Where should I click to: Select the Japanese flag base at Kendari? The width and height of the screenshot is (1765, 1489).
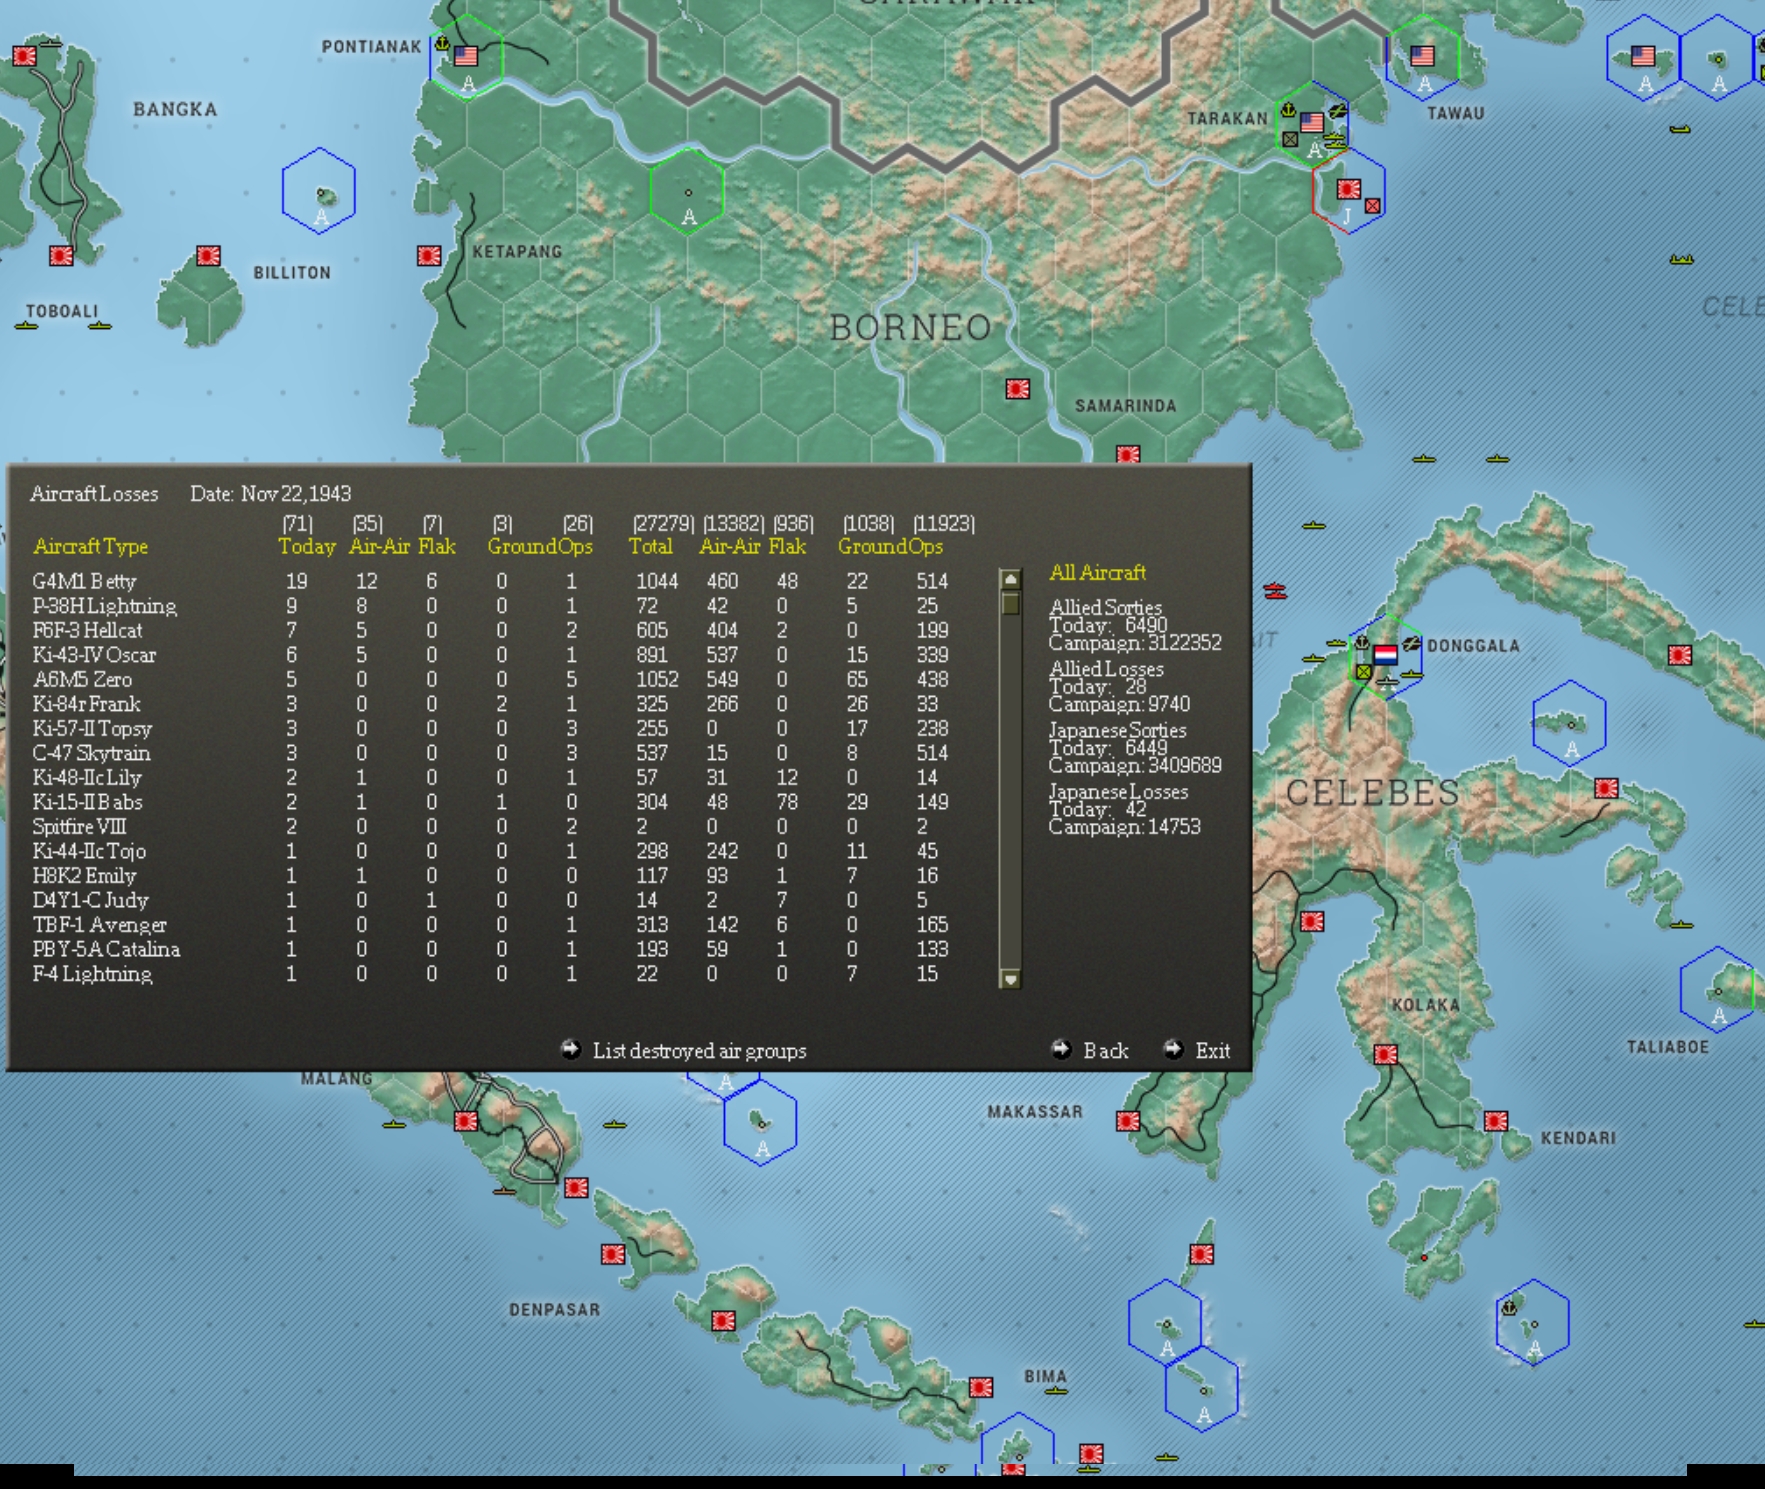1496,1122
